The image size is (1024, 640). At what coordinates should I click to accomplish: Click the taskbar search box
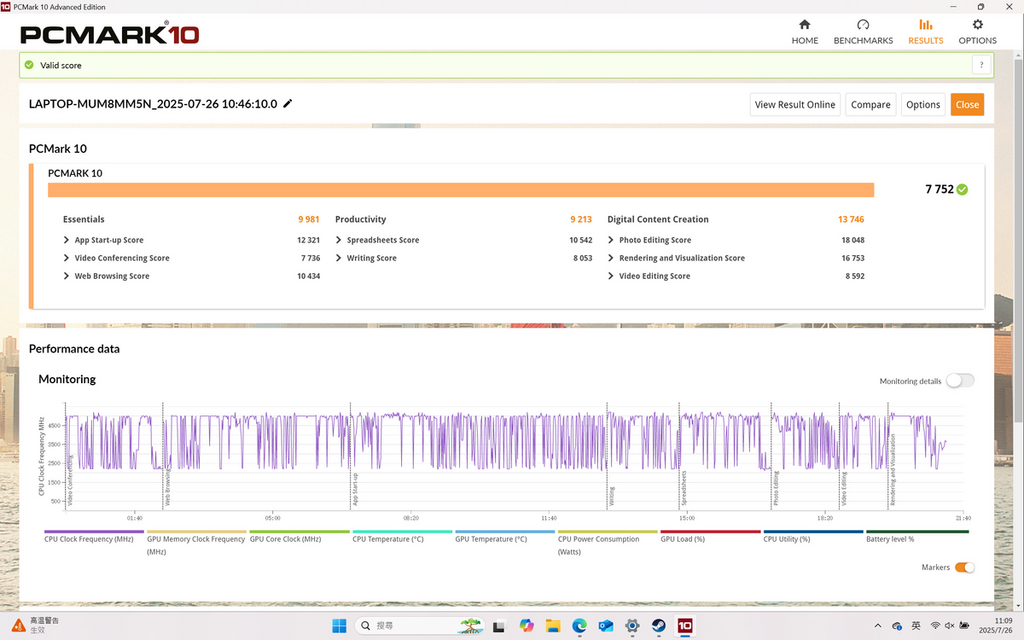(419, 626)
